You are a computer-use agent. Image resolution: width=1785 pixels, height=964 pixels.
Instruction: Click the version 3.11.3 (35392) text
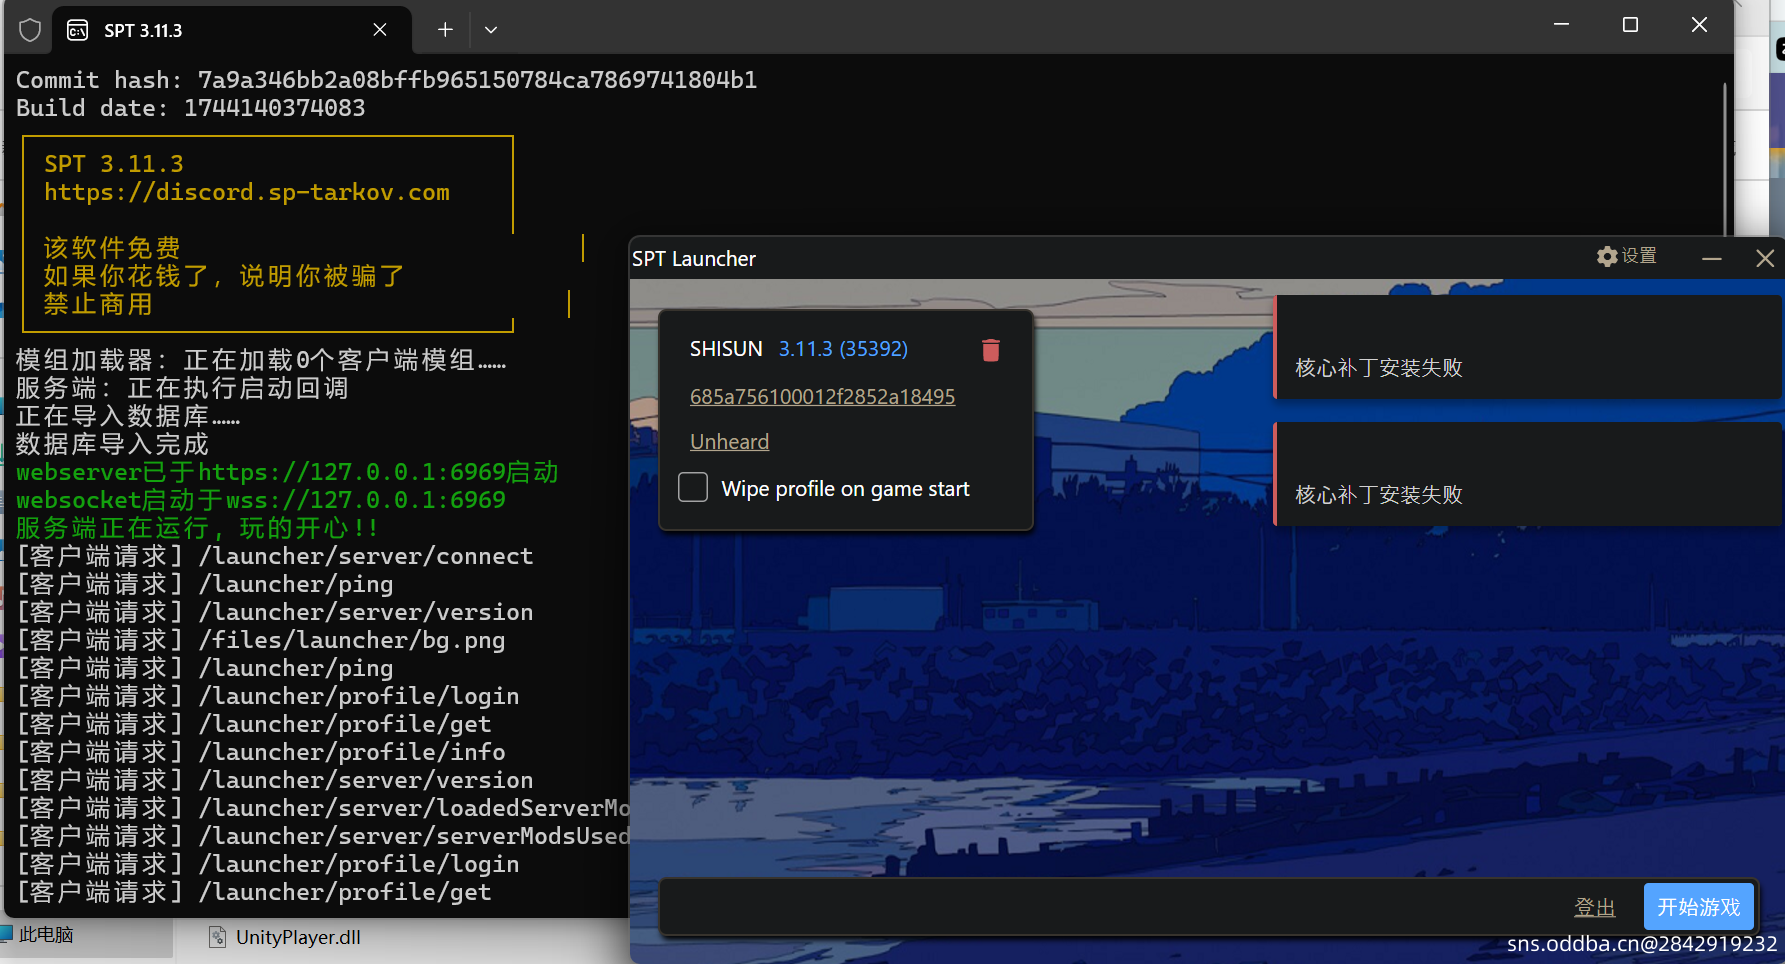pos(843,349)
